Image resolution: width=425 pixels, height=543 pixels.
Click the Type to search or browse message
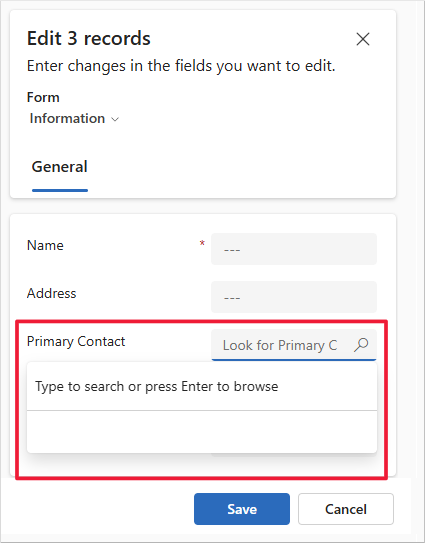click(x=157, y=386)
